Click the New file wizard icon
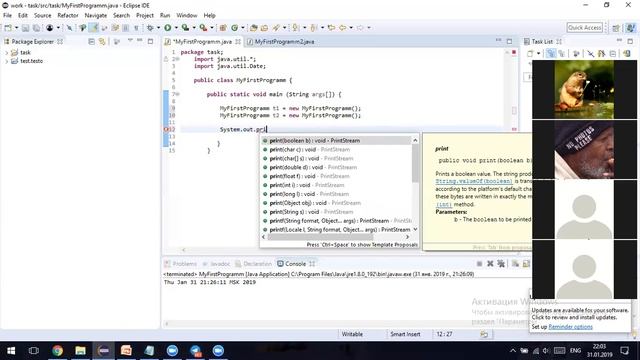This screenshot has width=640, height=360. (8, 28)
